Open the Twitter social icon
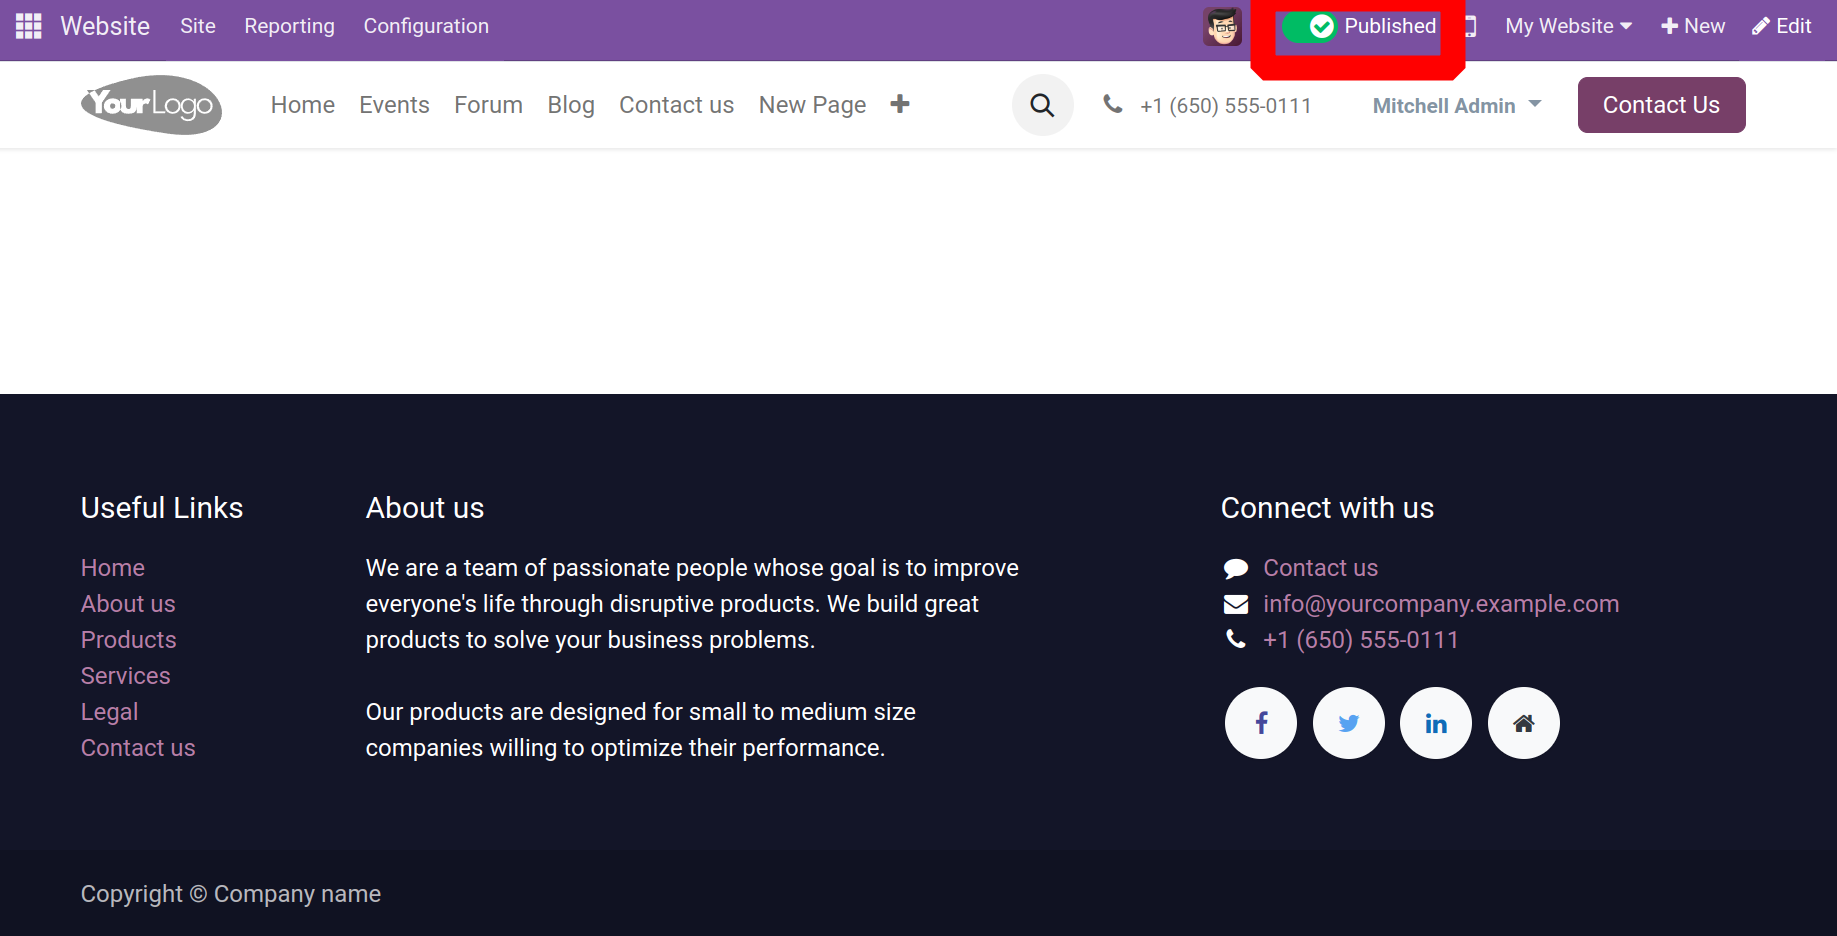 pyautogui.click(x=1348, y=723)
